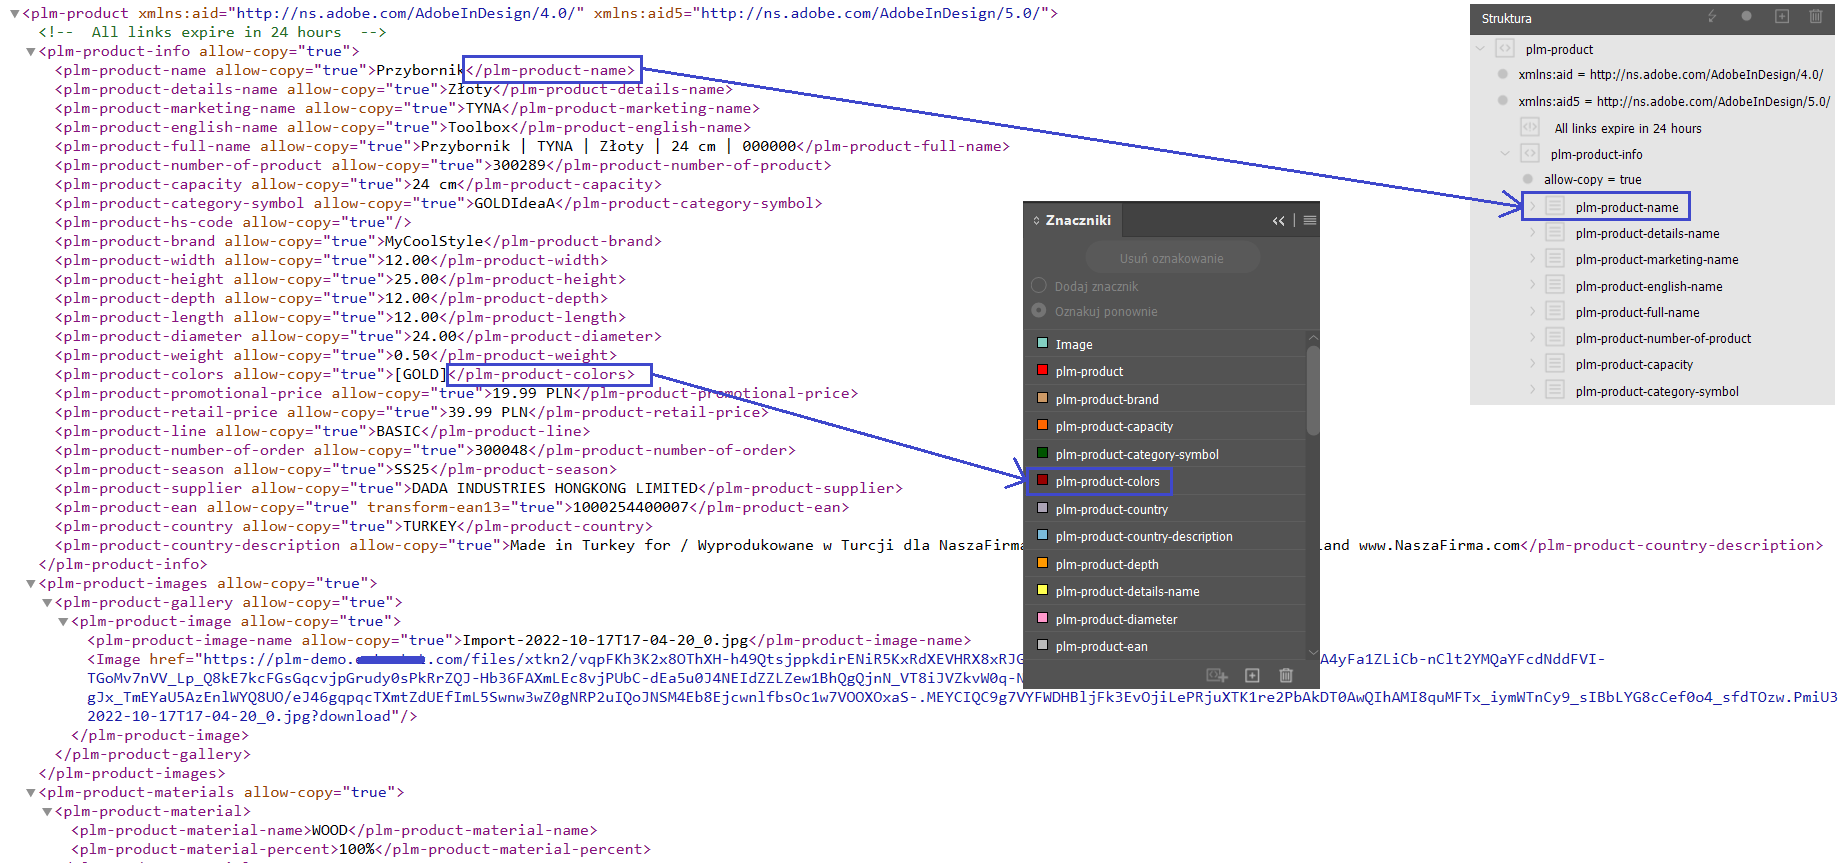Select the plm-product-brand tag in Znaczniki

click(x=1166, y=399)
